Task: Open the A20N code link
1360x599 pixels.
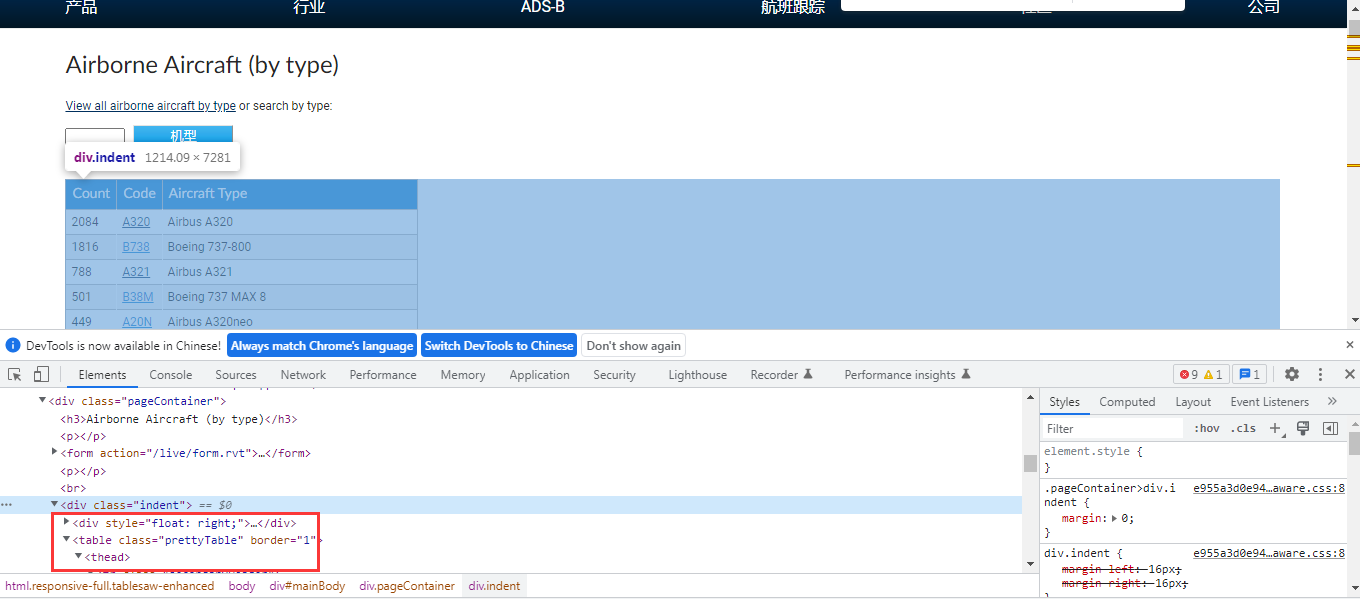Action: [x=137, y=321]
